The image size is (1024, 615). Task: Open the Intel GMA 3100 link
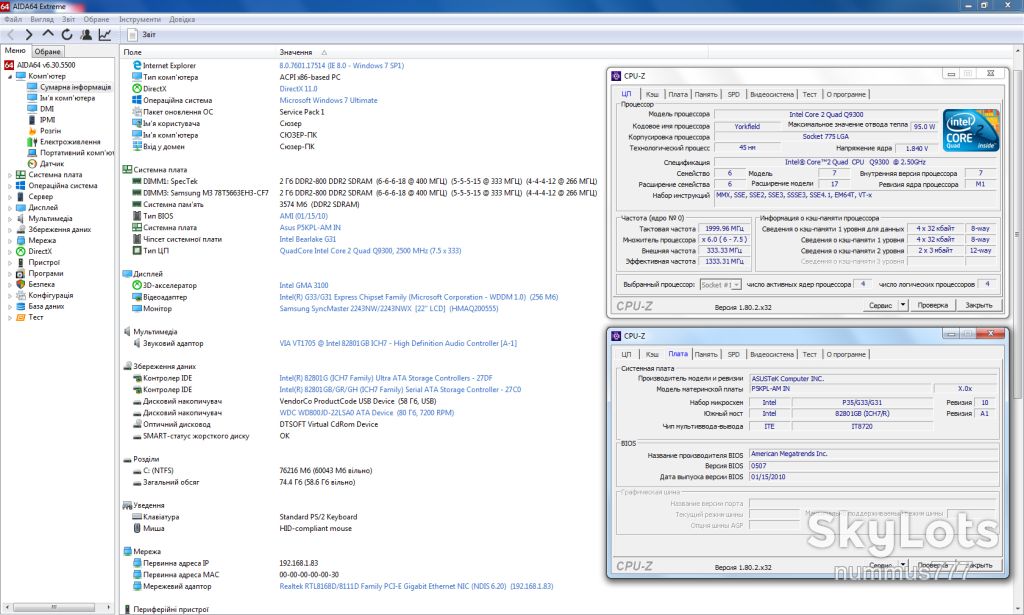pyautogui.click(x=304, y=285)
